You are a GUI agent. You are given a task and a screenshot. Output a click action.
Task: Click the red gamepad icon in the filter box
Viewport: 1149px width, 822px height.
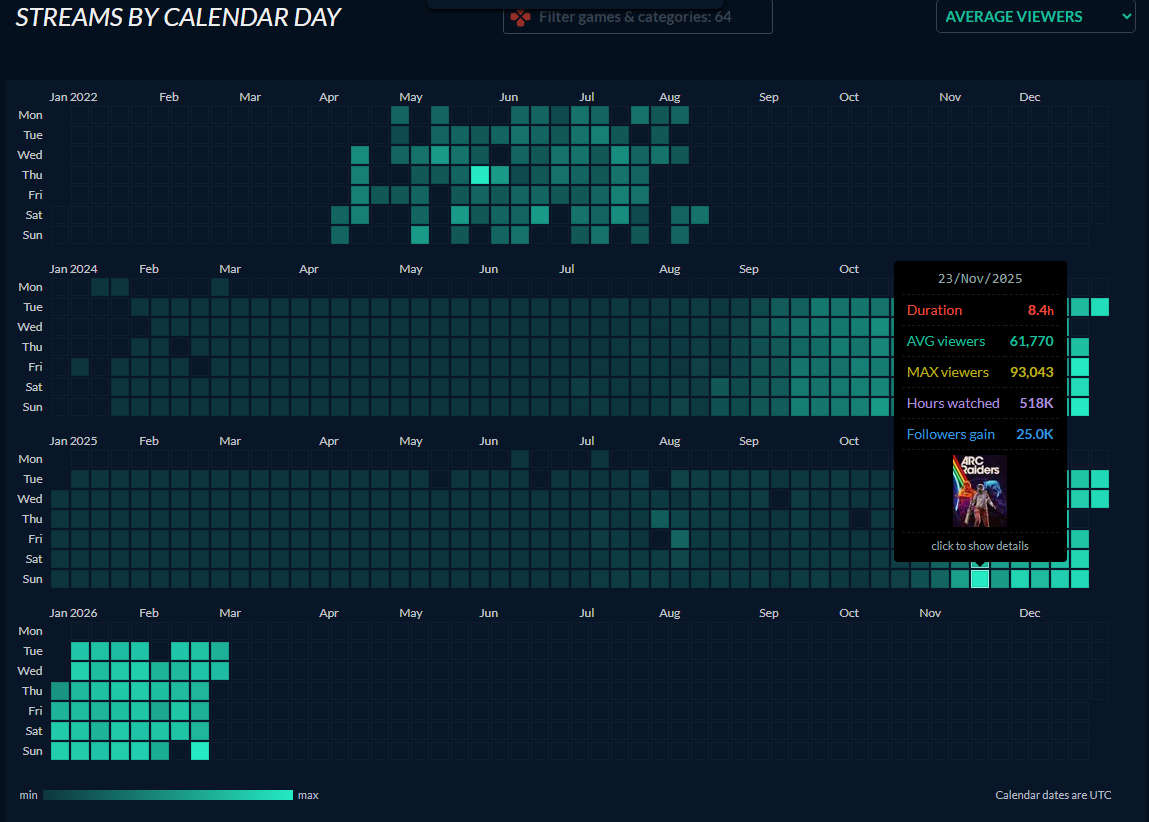point(520,18)
